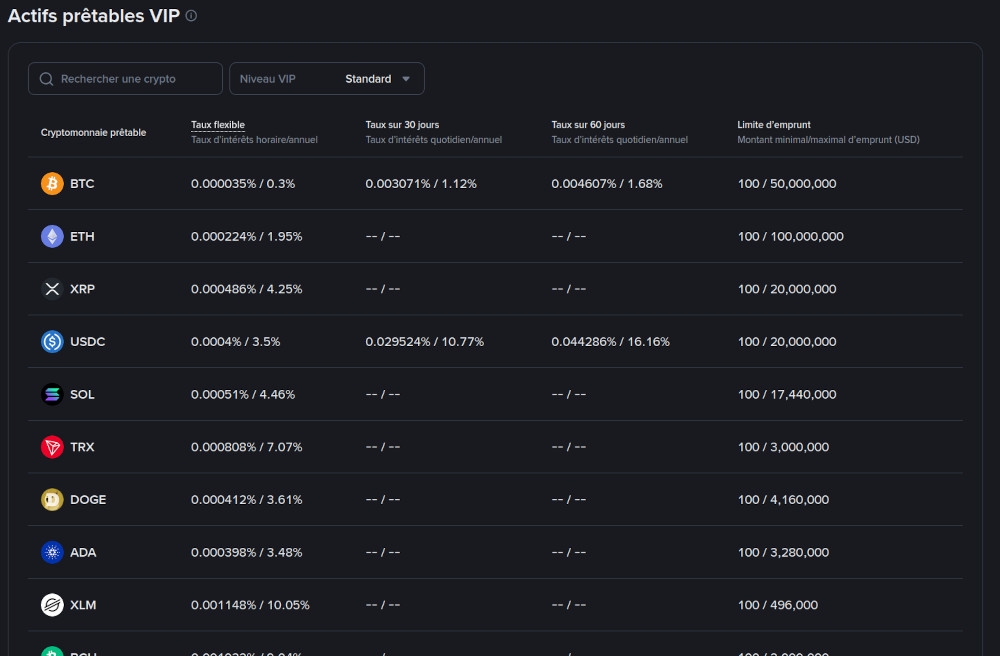
Task: Click the Standard dropdown arrow
Action: click(x=406, y=79)
